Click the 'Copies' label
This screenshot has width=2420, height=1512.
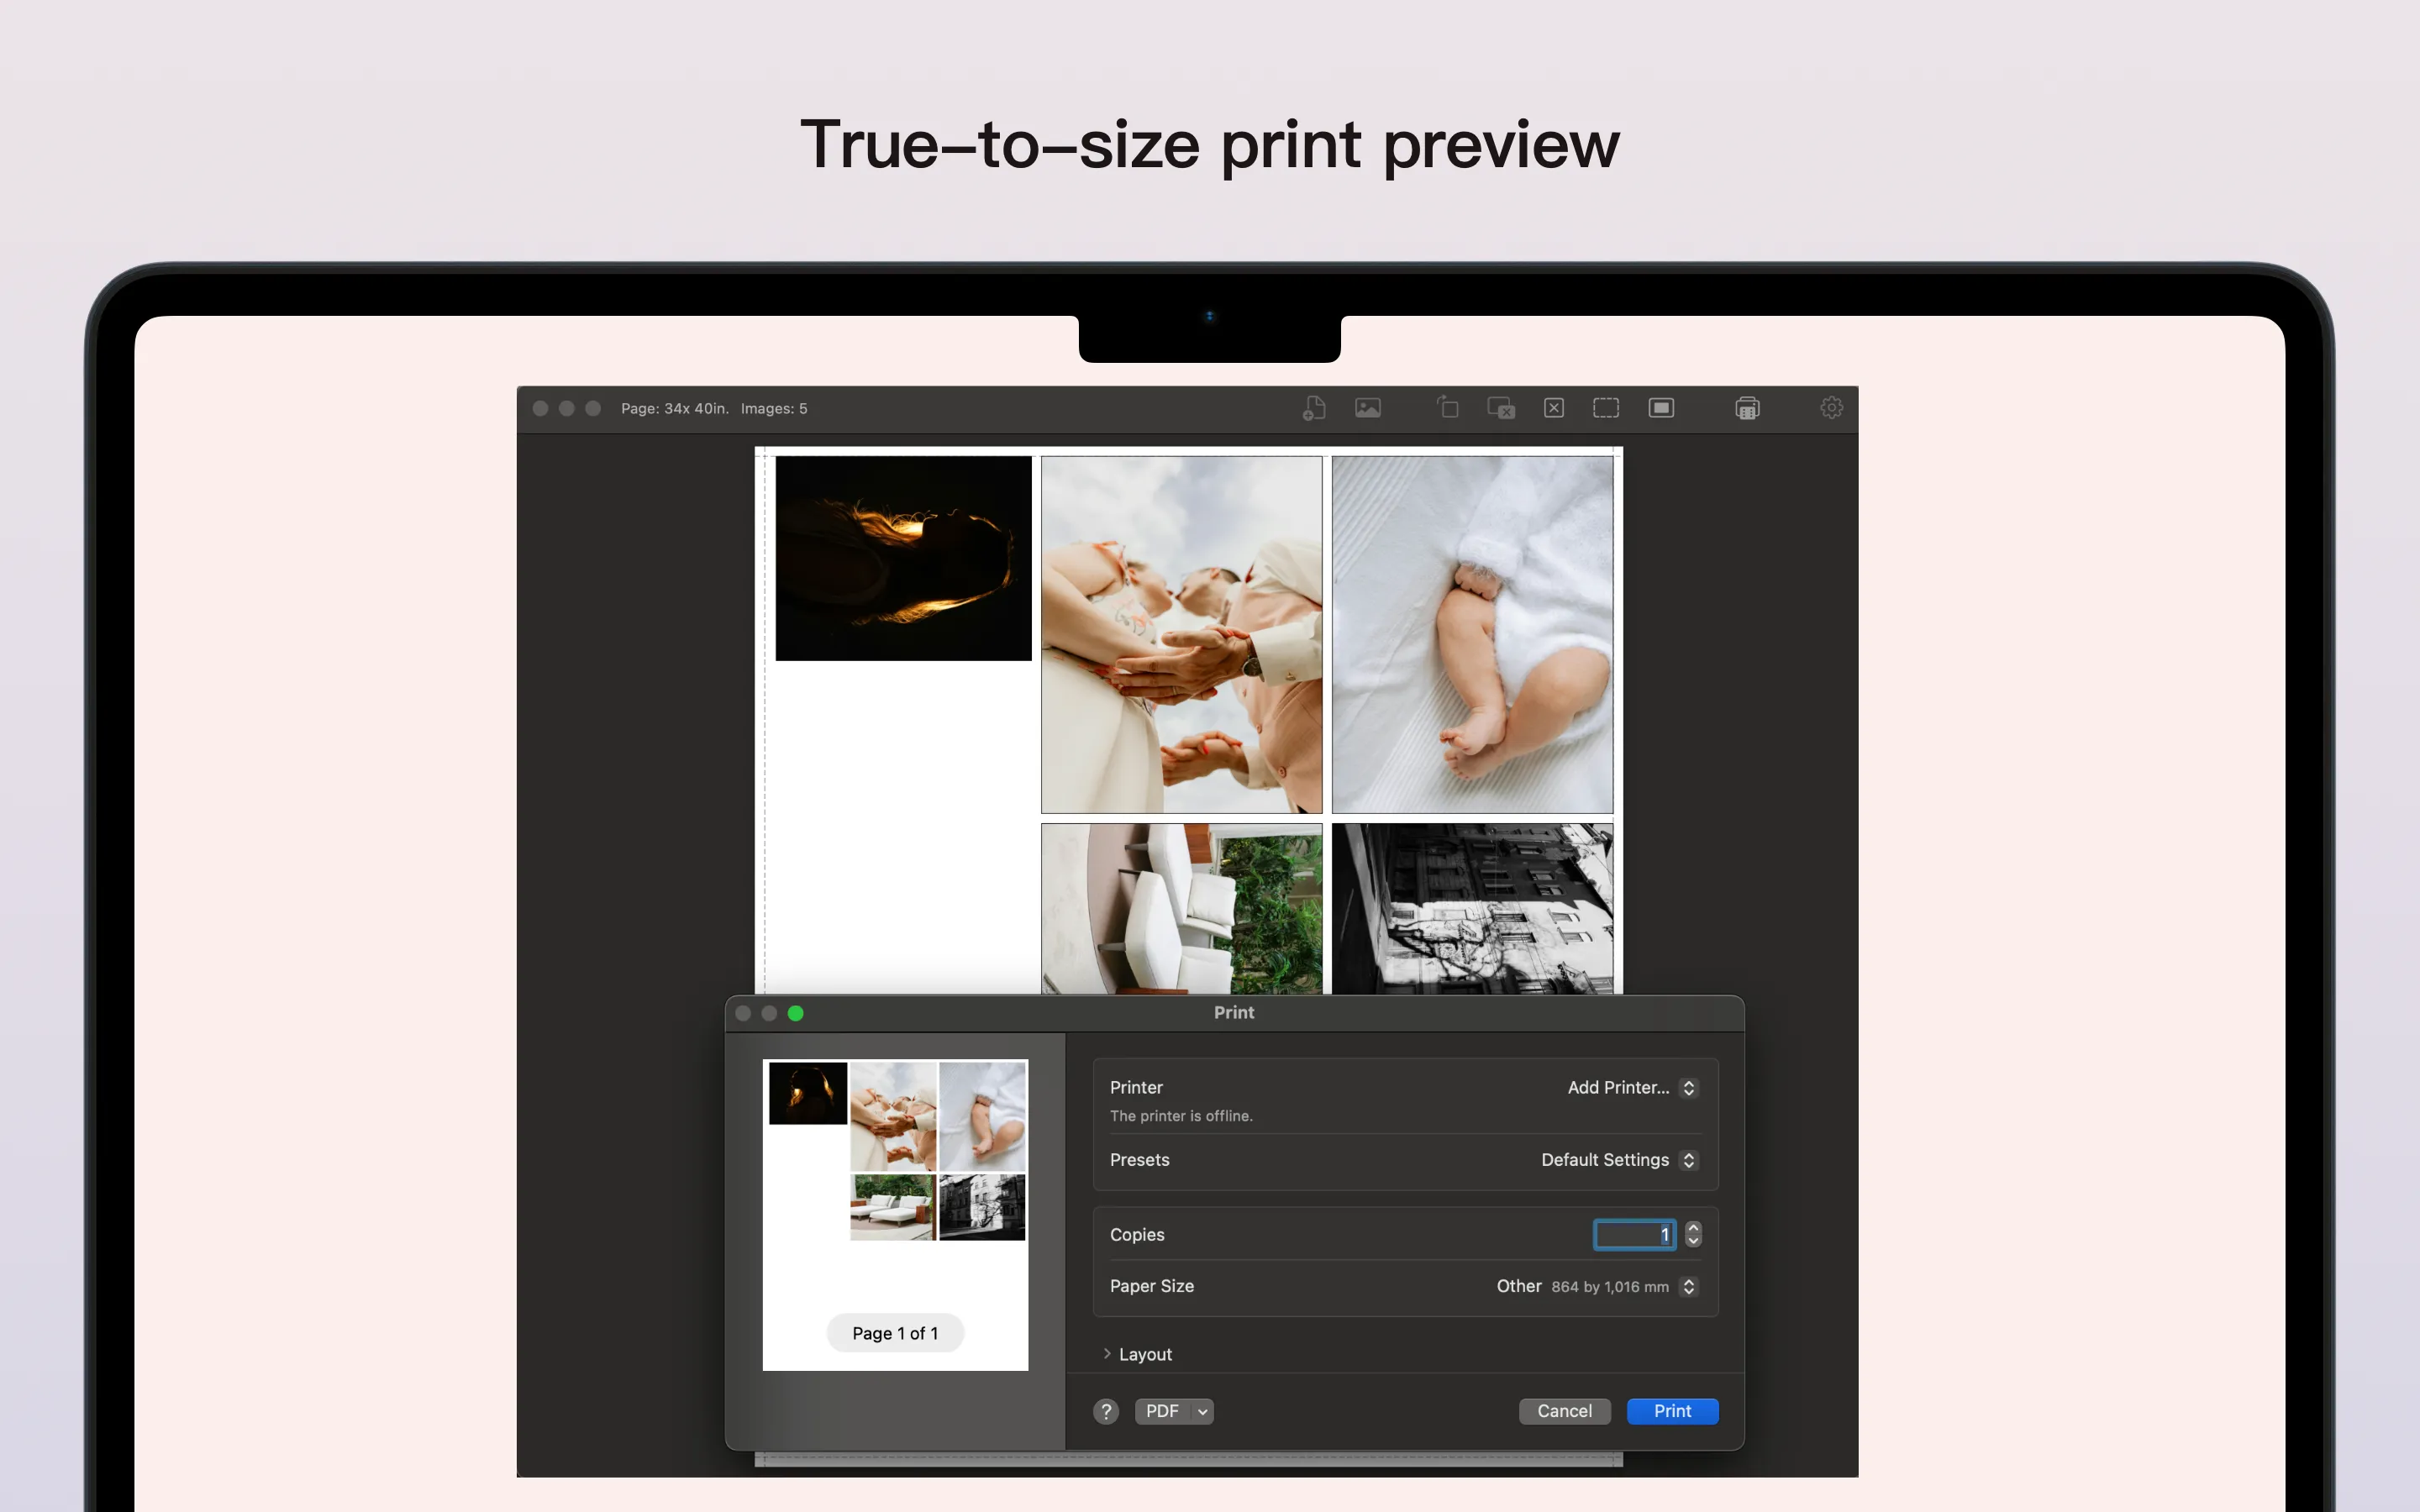coord(1137,1235)
